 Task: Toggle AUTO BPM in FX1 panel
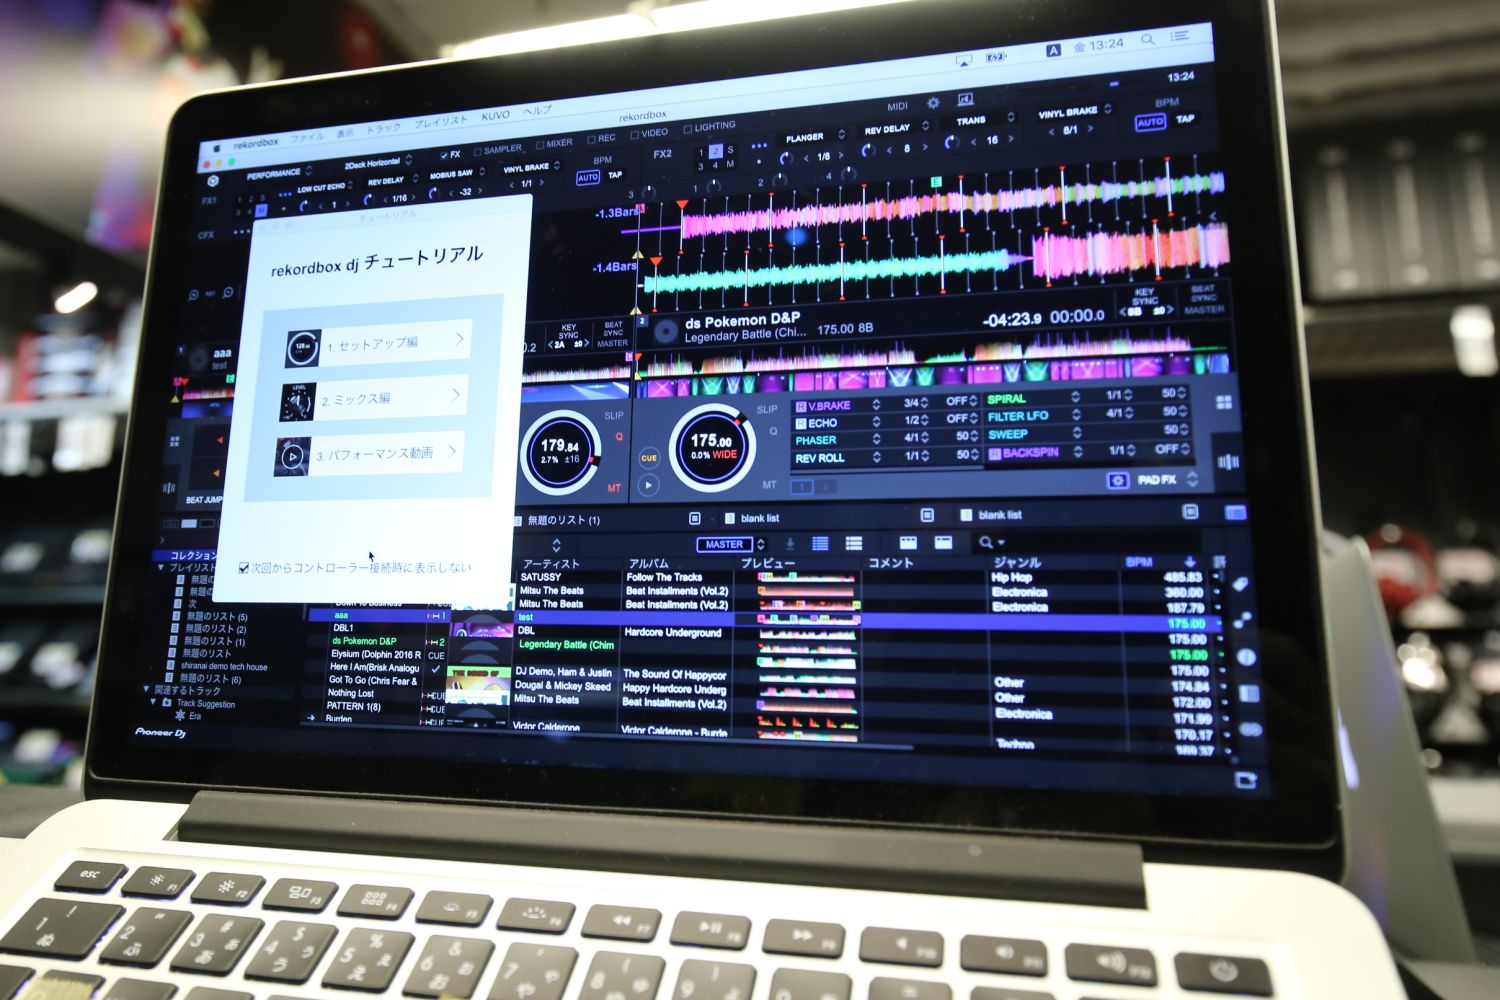point(588,177)
